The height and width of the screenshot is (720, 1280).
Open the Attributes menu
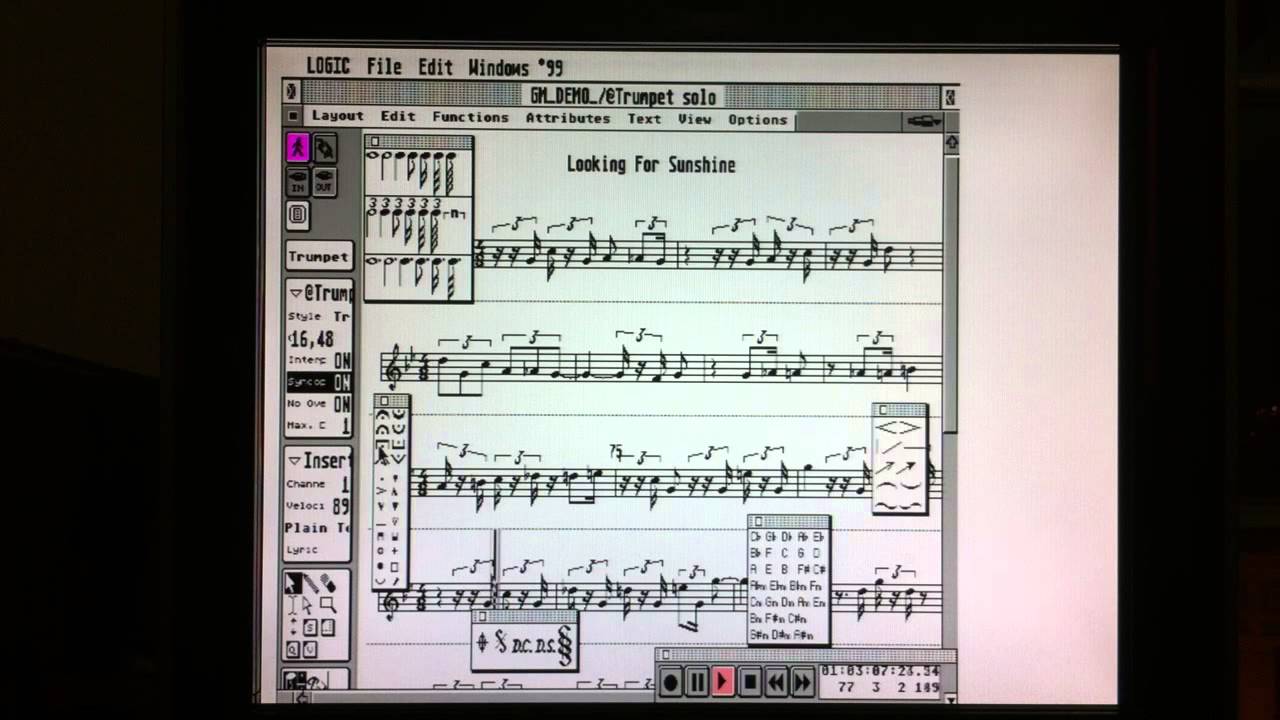[x=568, y=118]
